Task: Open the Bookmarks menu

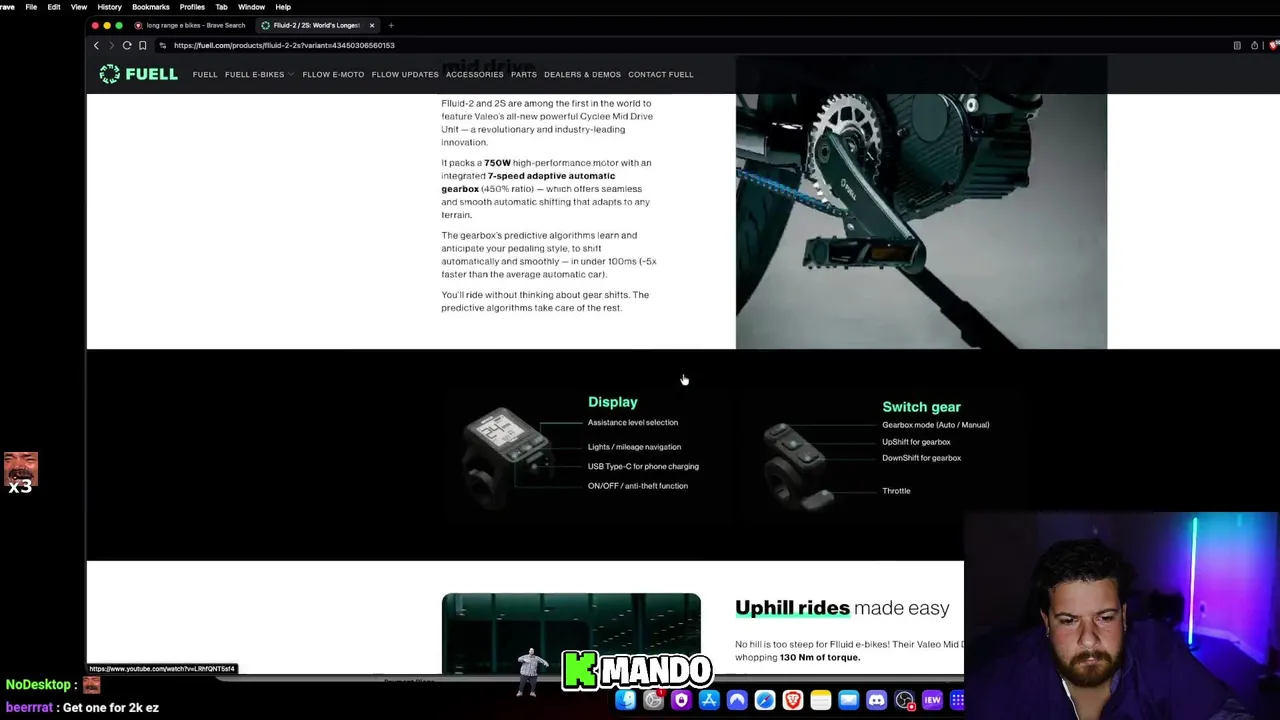Action: click(x=151, y=7)
